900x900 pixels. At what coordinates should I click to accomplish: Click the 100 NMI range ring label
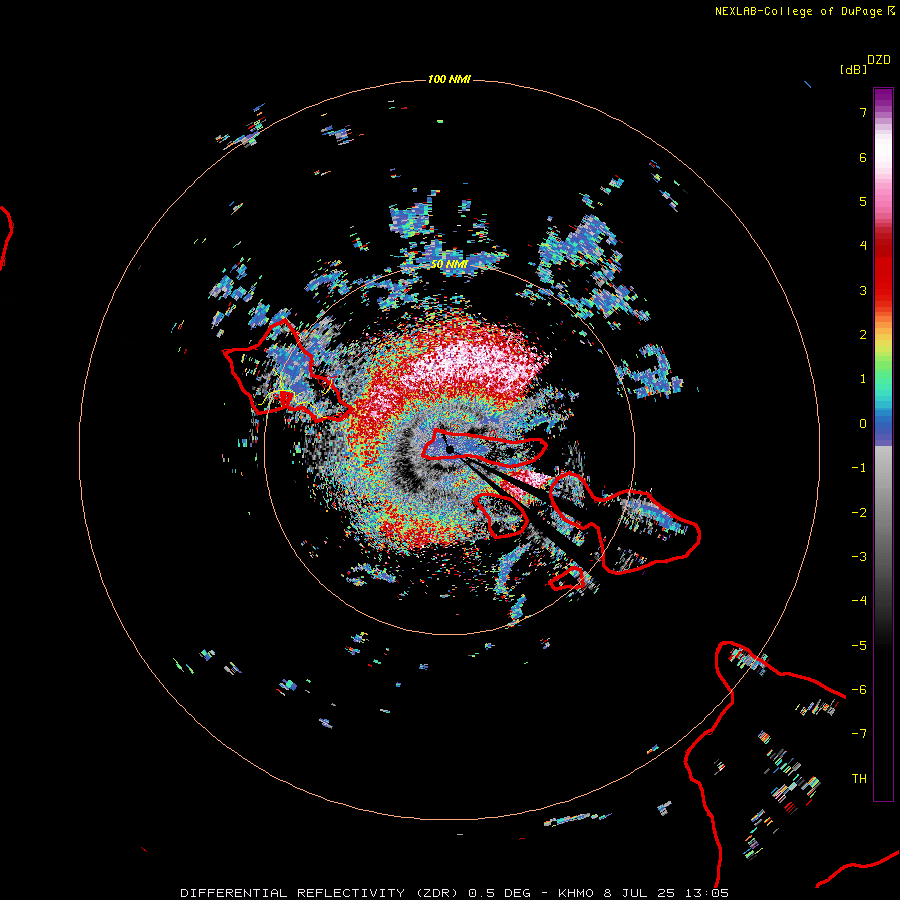tap(449, 79)
